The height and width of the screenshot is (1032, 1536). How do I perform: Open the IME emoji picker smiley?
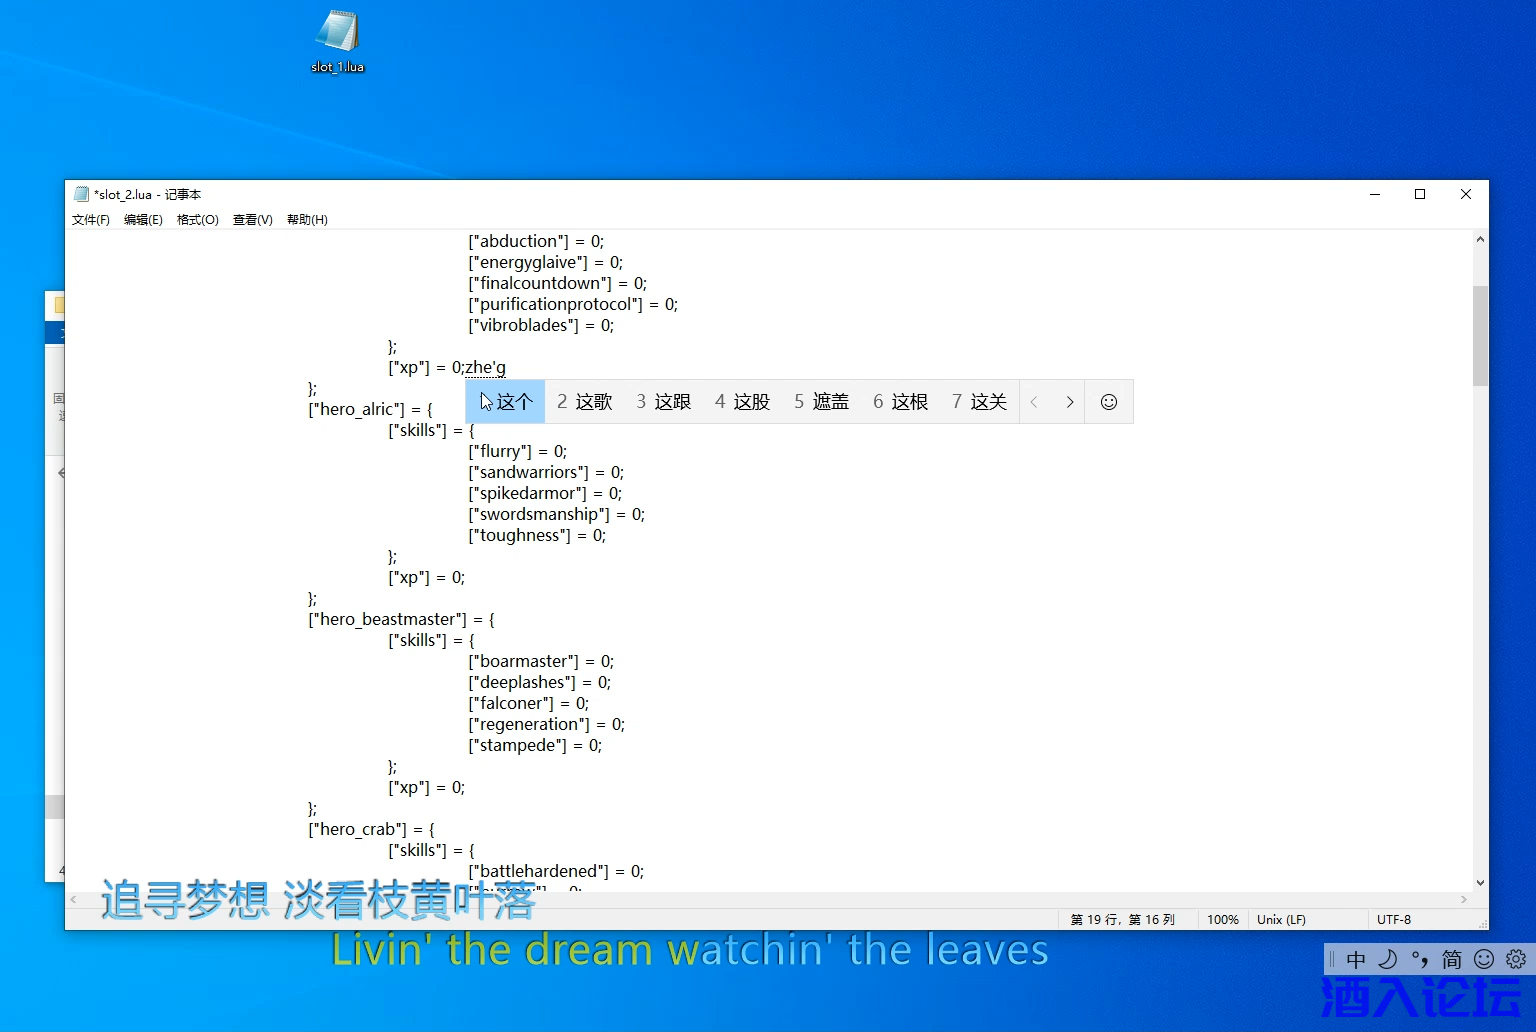pos(1108,402)
